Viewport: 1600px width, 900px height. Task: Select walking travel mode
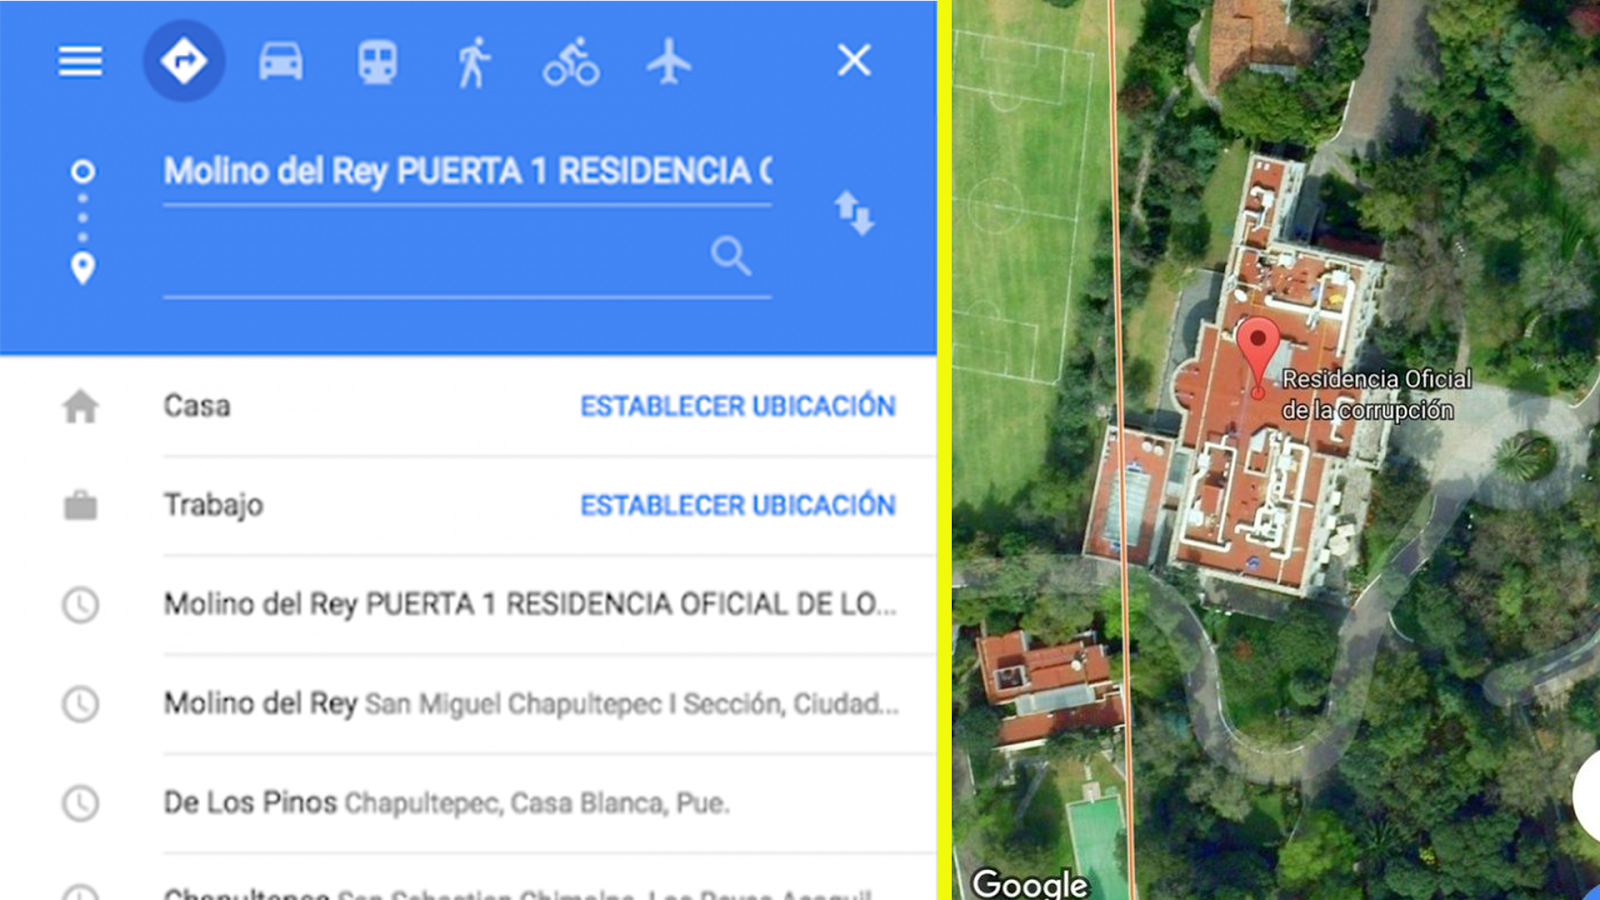coord(474,62)
